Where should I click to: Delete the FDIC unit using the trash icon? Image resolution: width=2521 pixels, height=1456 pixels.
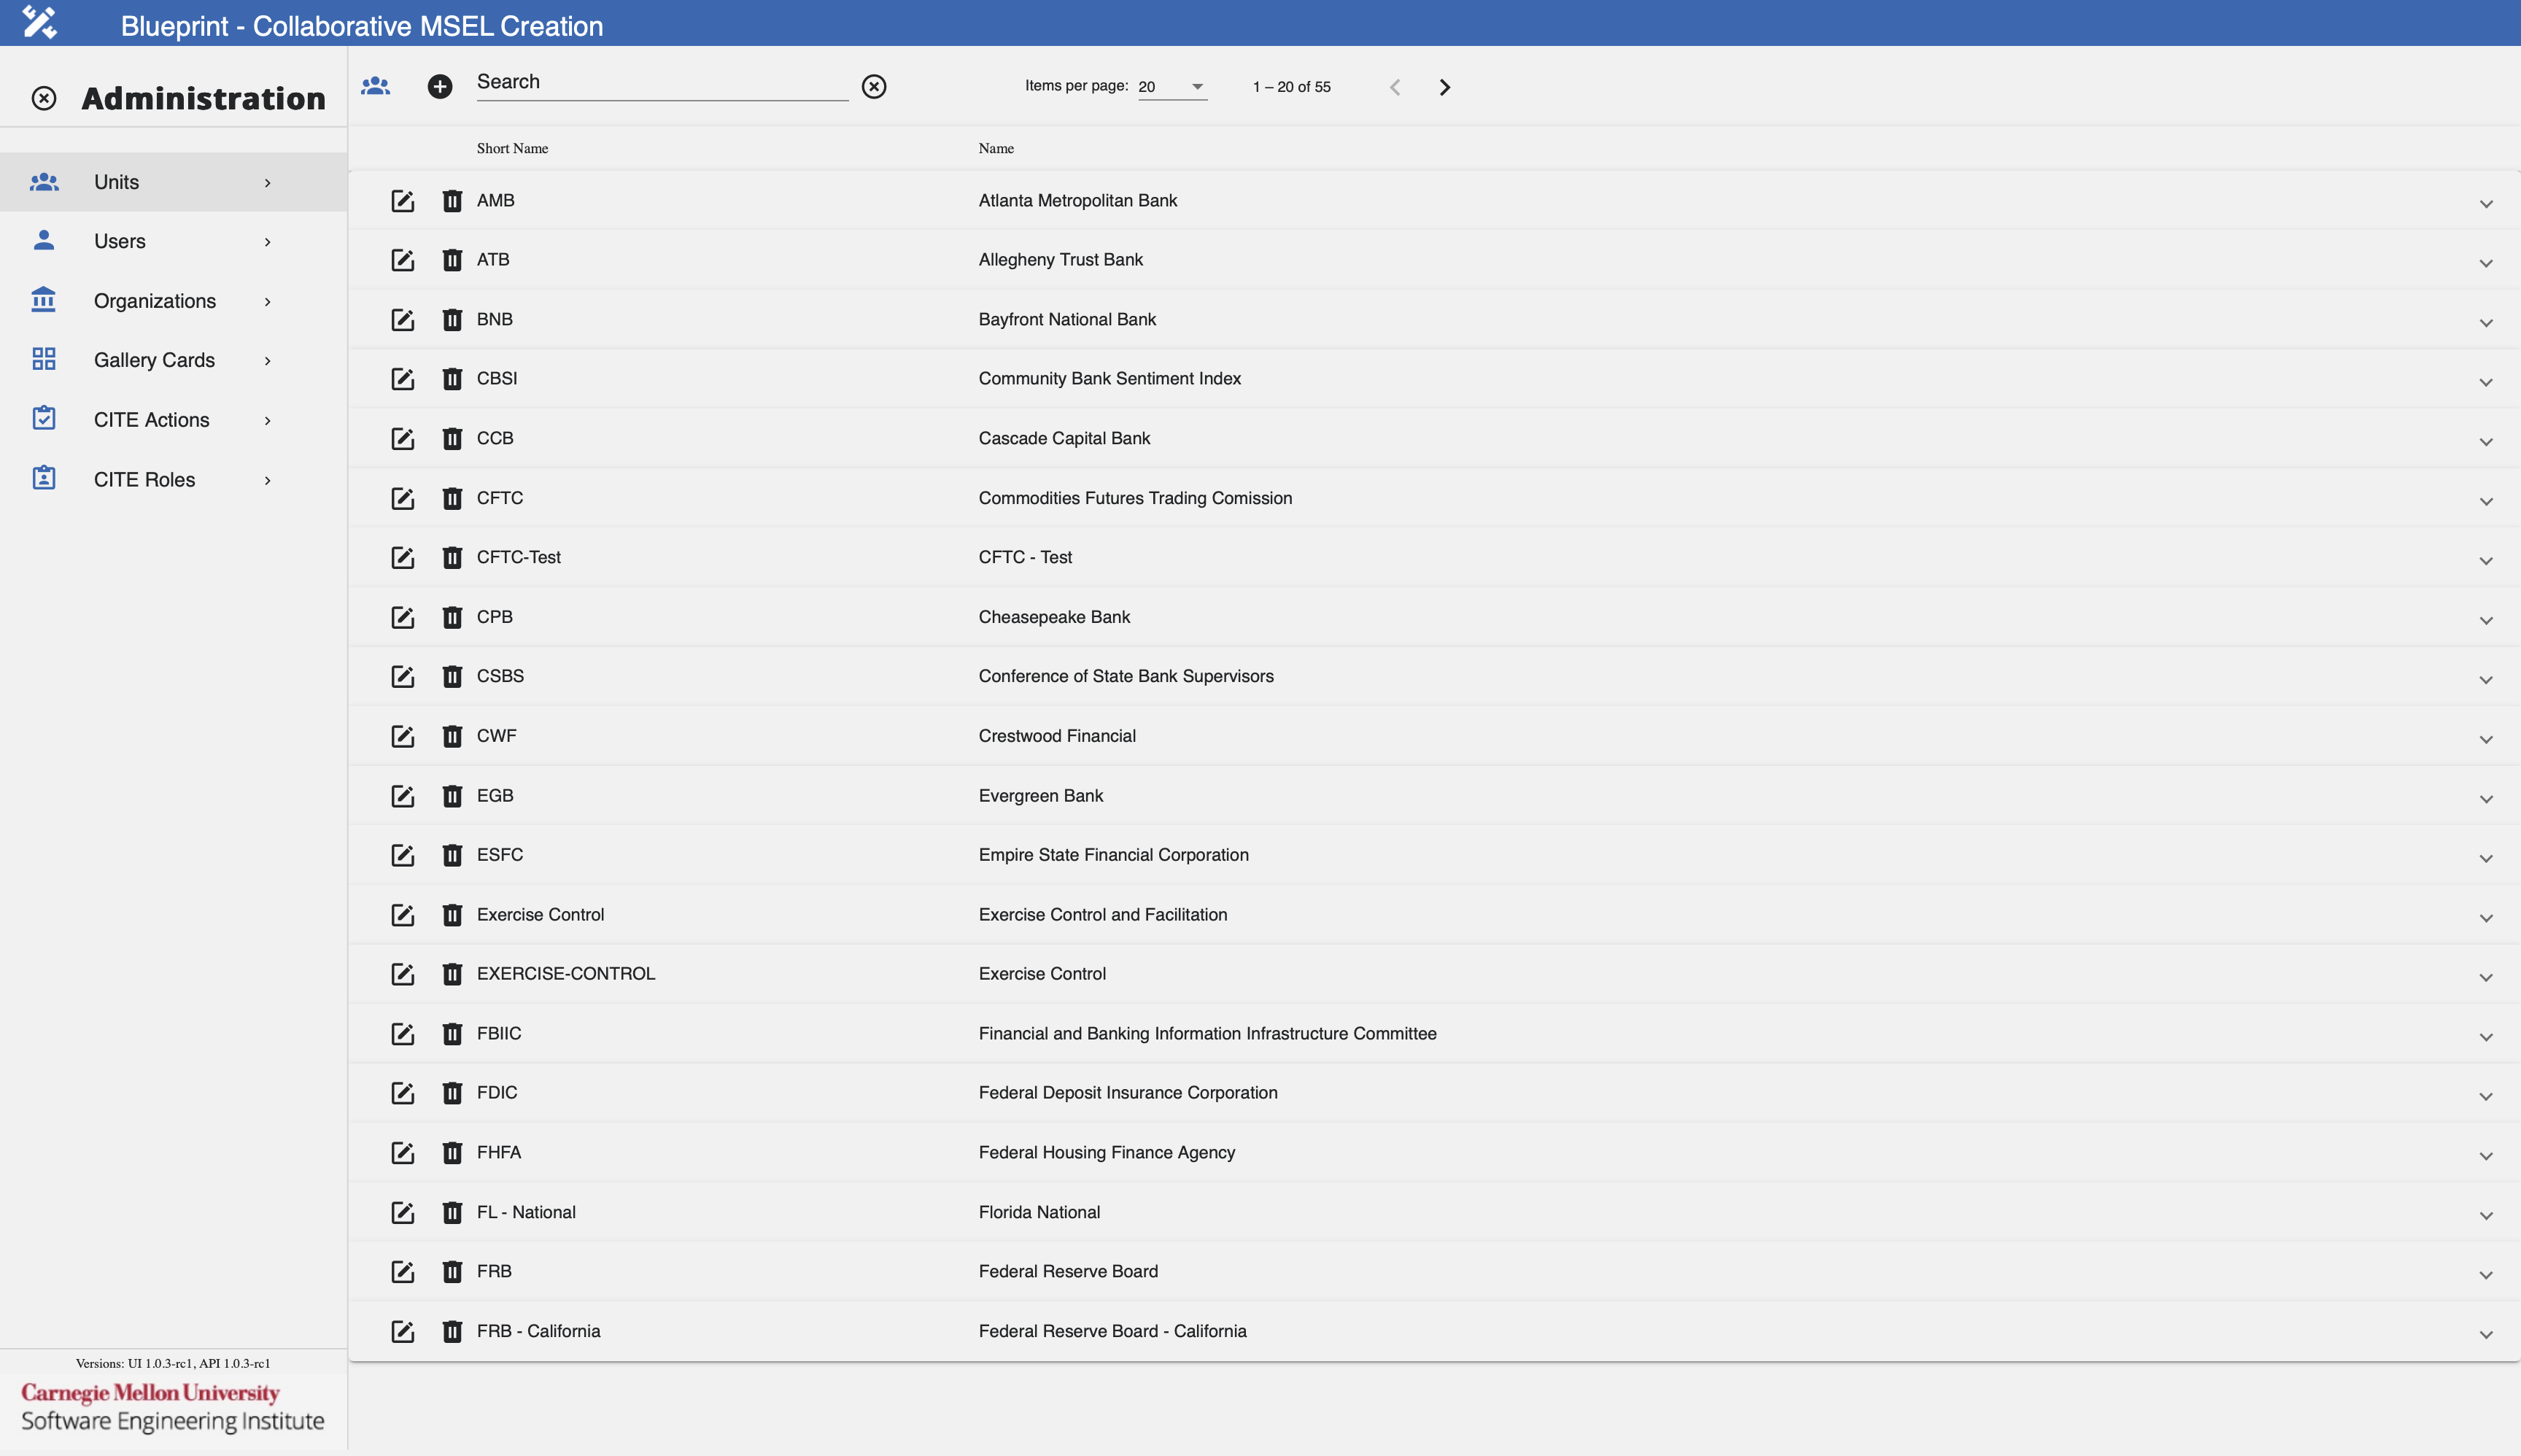coord(452,1092)
